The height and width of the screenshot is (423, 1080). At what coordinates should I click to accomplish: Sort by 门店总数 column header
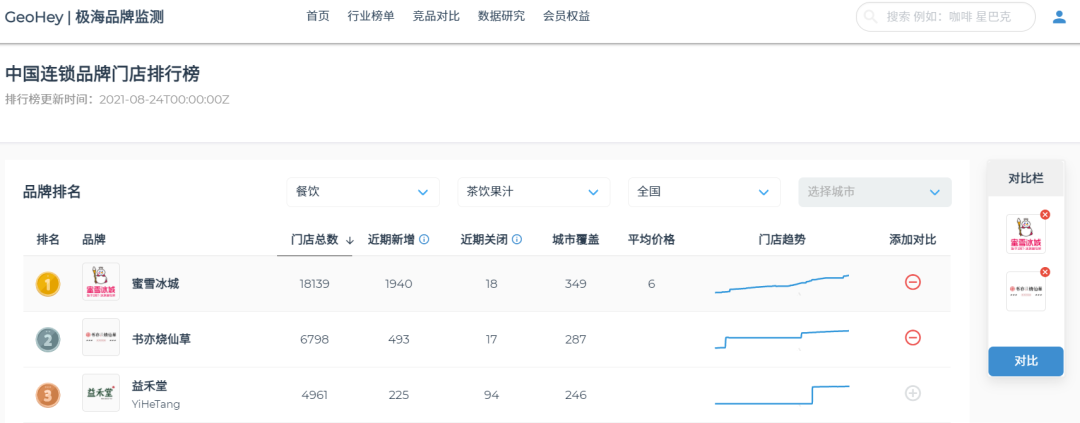(x=315, y=240)
